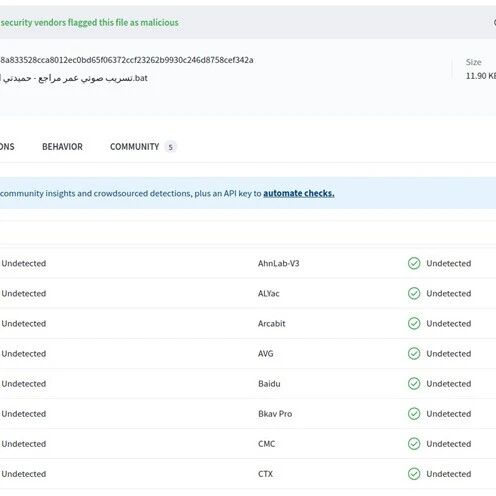This screenshot has width=496, height=496.
Task: Click the flagged as malicious headline
Action: tap(89, 22)
